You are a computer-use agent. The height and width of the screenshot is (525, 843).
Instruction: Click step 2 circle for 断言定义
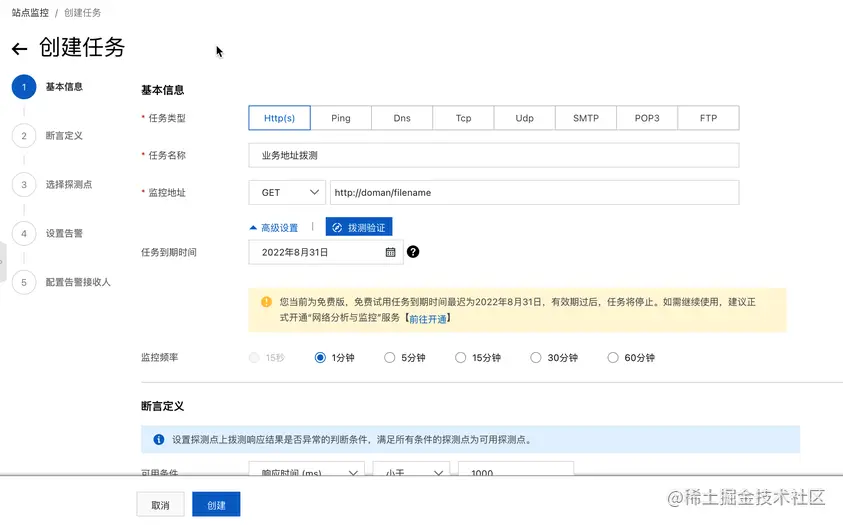tap(24, 136)
